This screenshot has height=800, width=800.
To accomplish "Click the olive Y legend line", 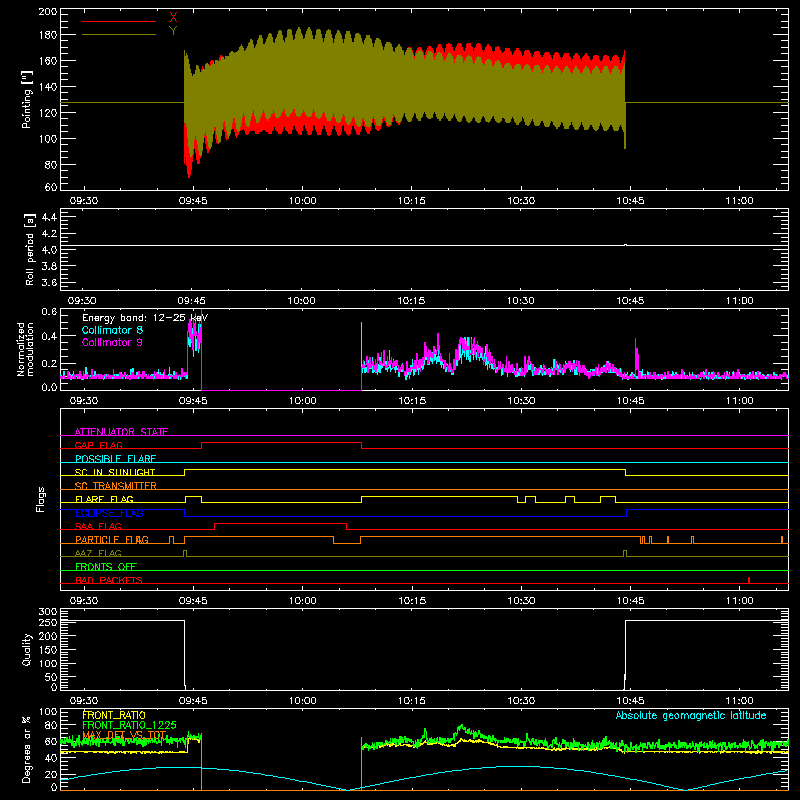I will pos(119,35).
